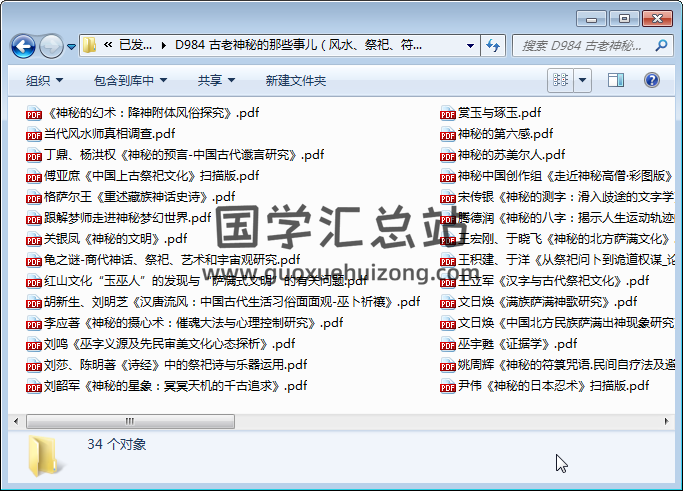
Task: Open the view options dropdown arrow
Action: [583, 81]
